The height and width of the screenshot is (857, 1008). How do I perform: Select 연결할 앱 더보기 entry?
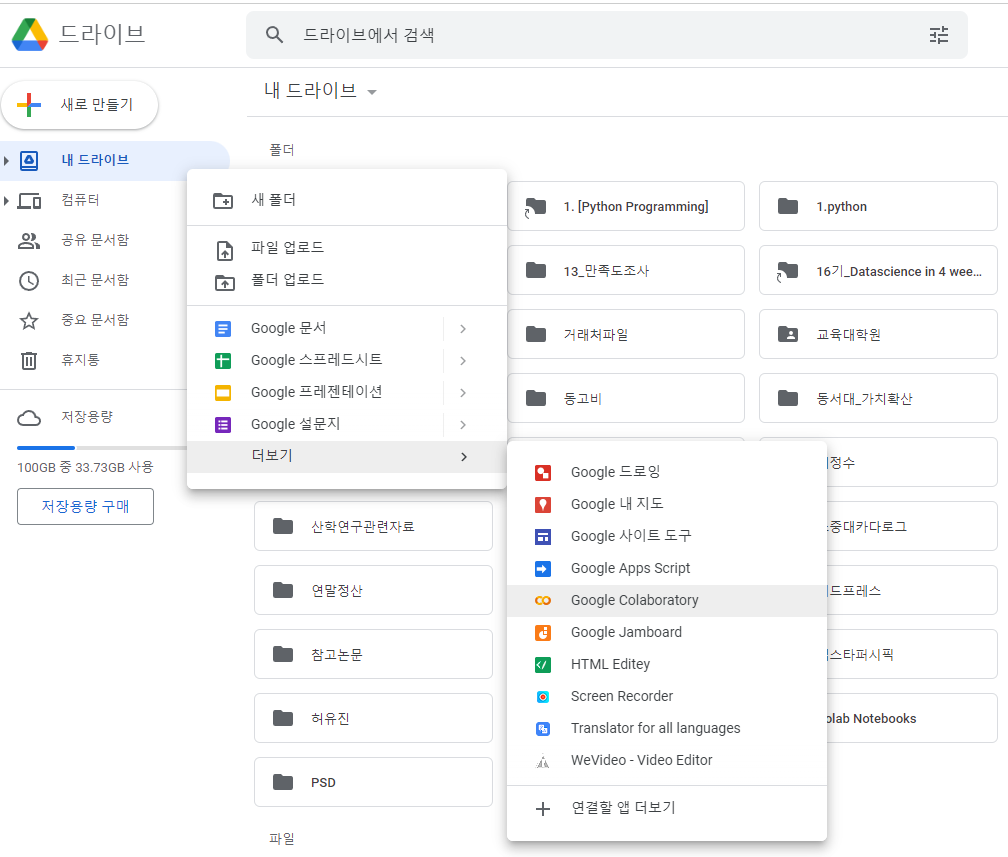pyautogui.click(x=667, y=808)
